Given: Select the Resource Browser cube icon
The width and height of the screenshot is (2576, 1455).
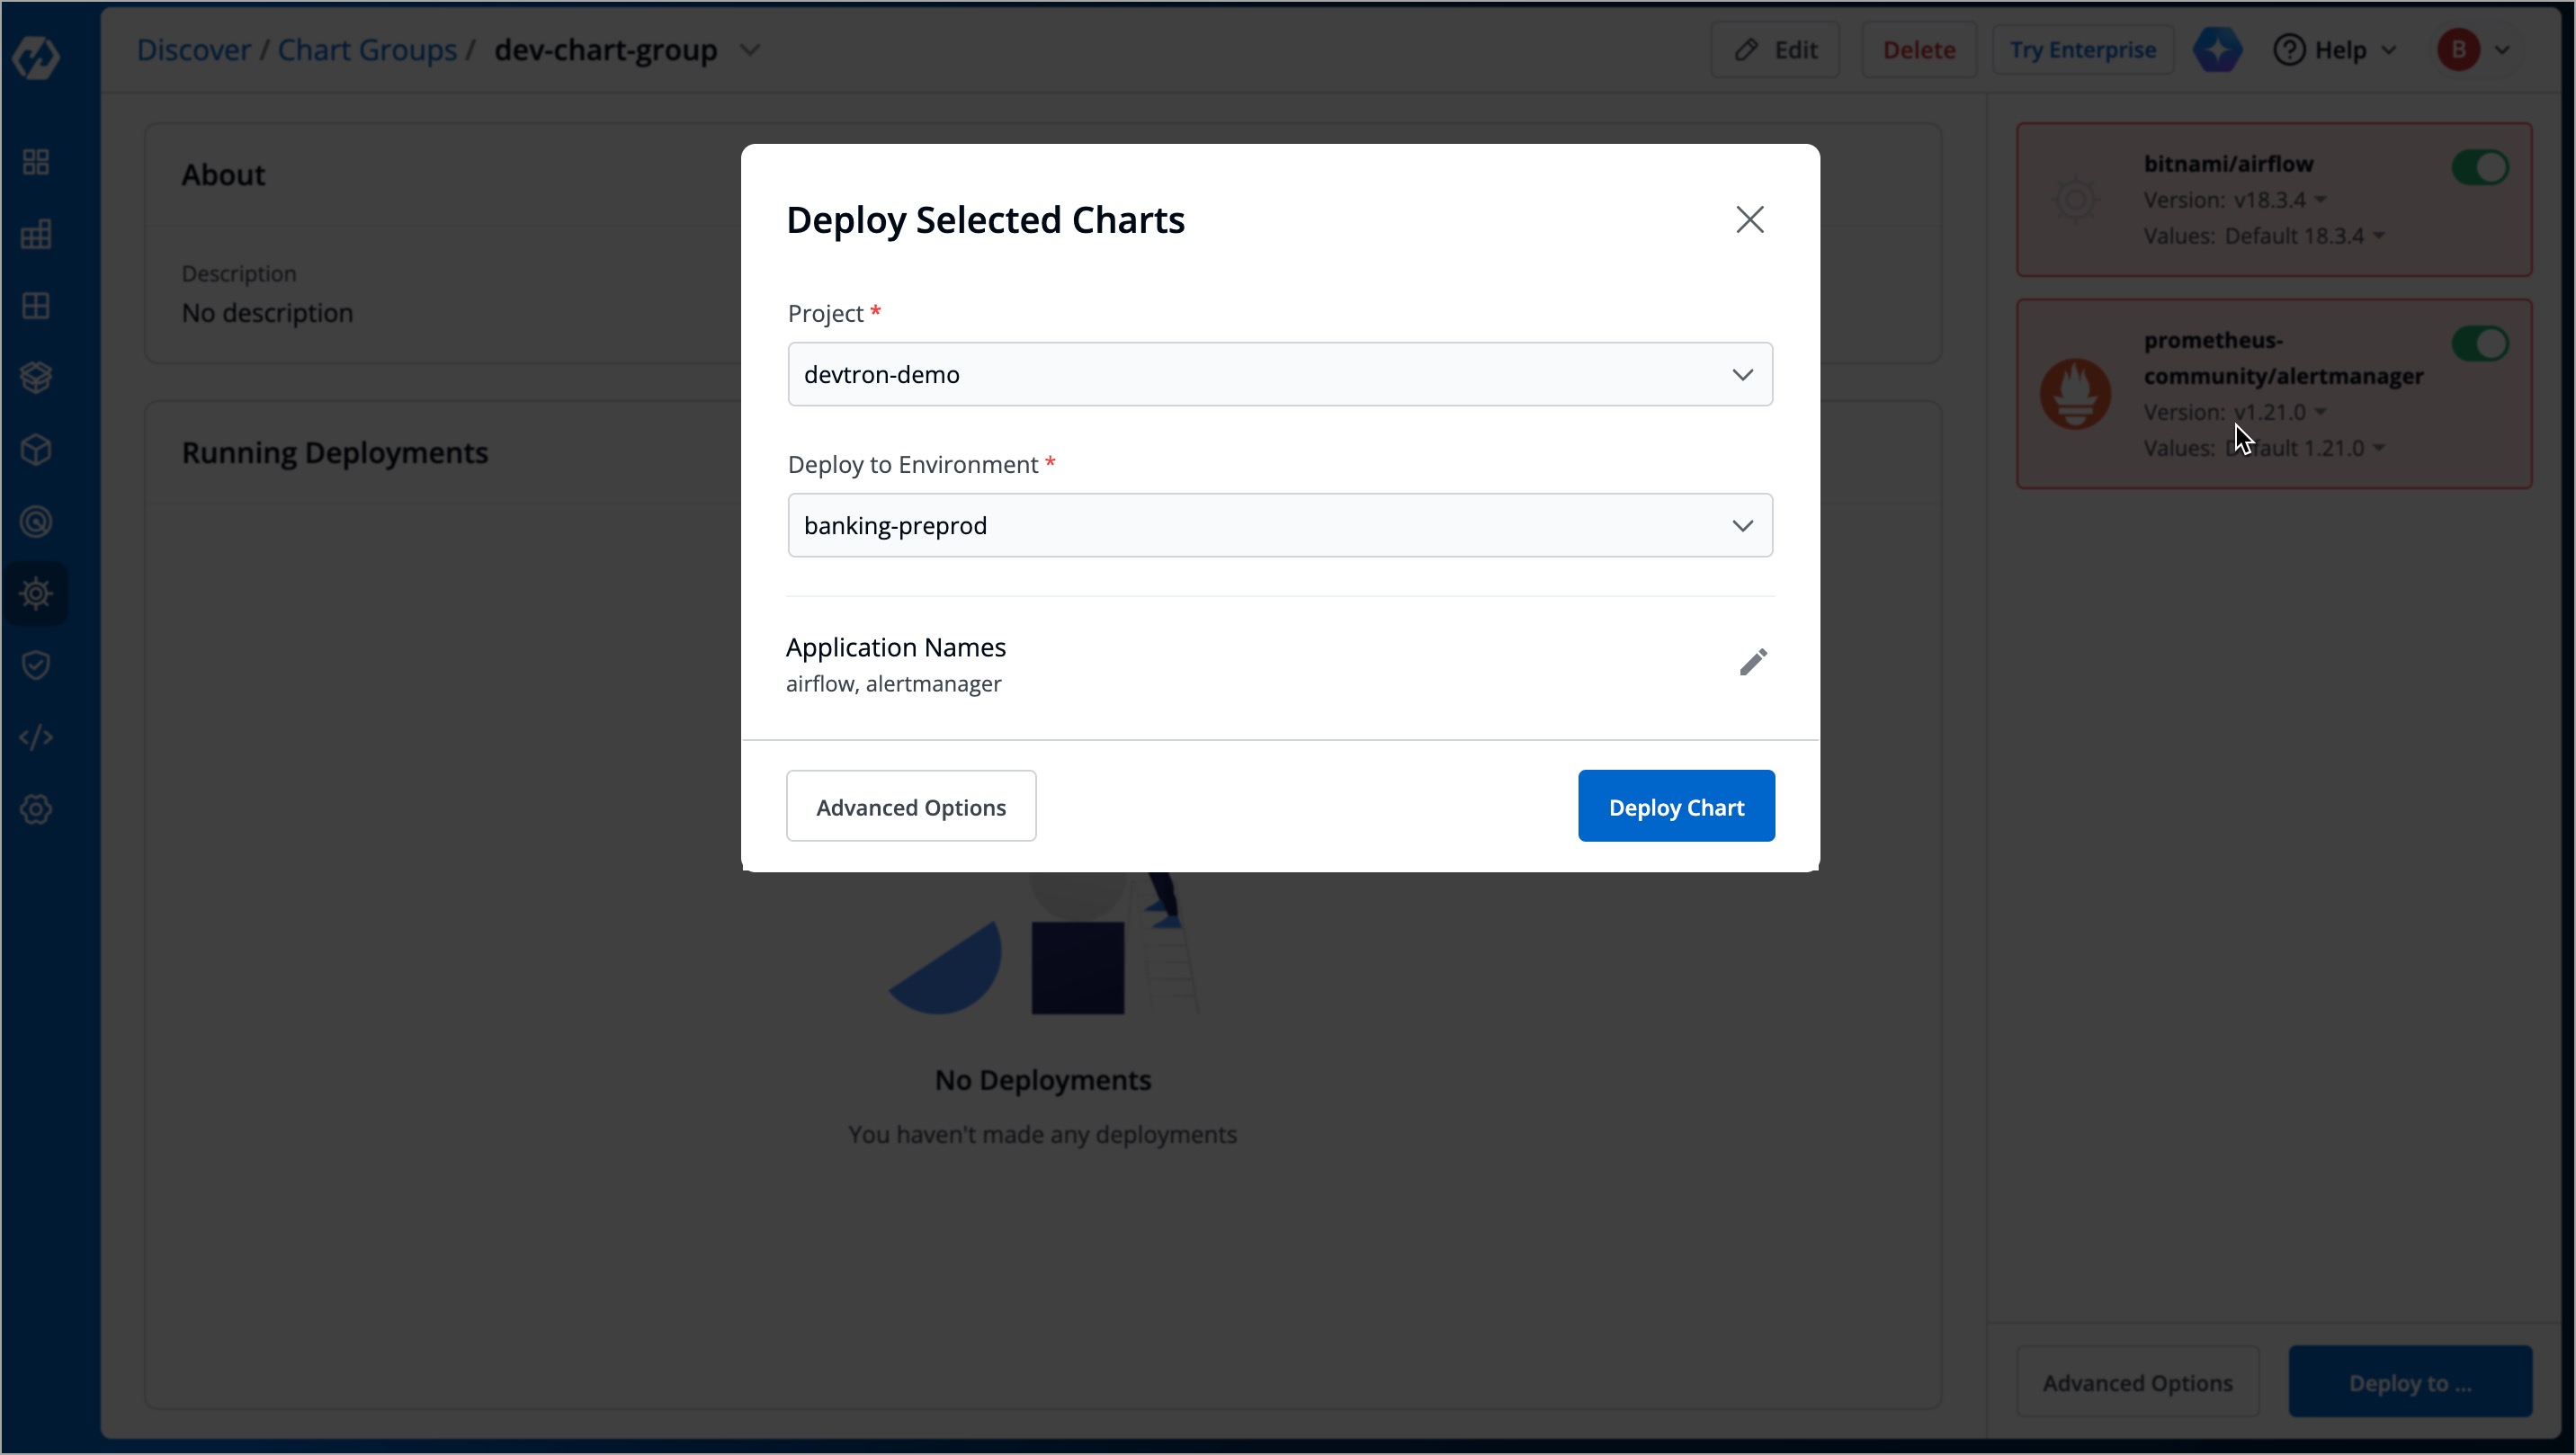Looking at the screenshot, I should [36, 449].
